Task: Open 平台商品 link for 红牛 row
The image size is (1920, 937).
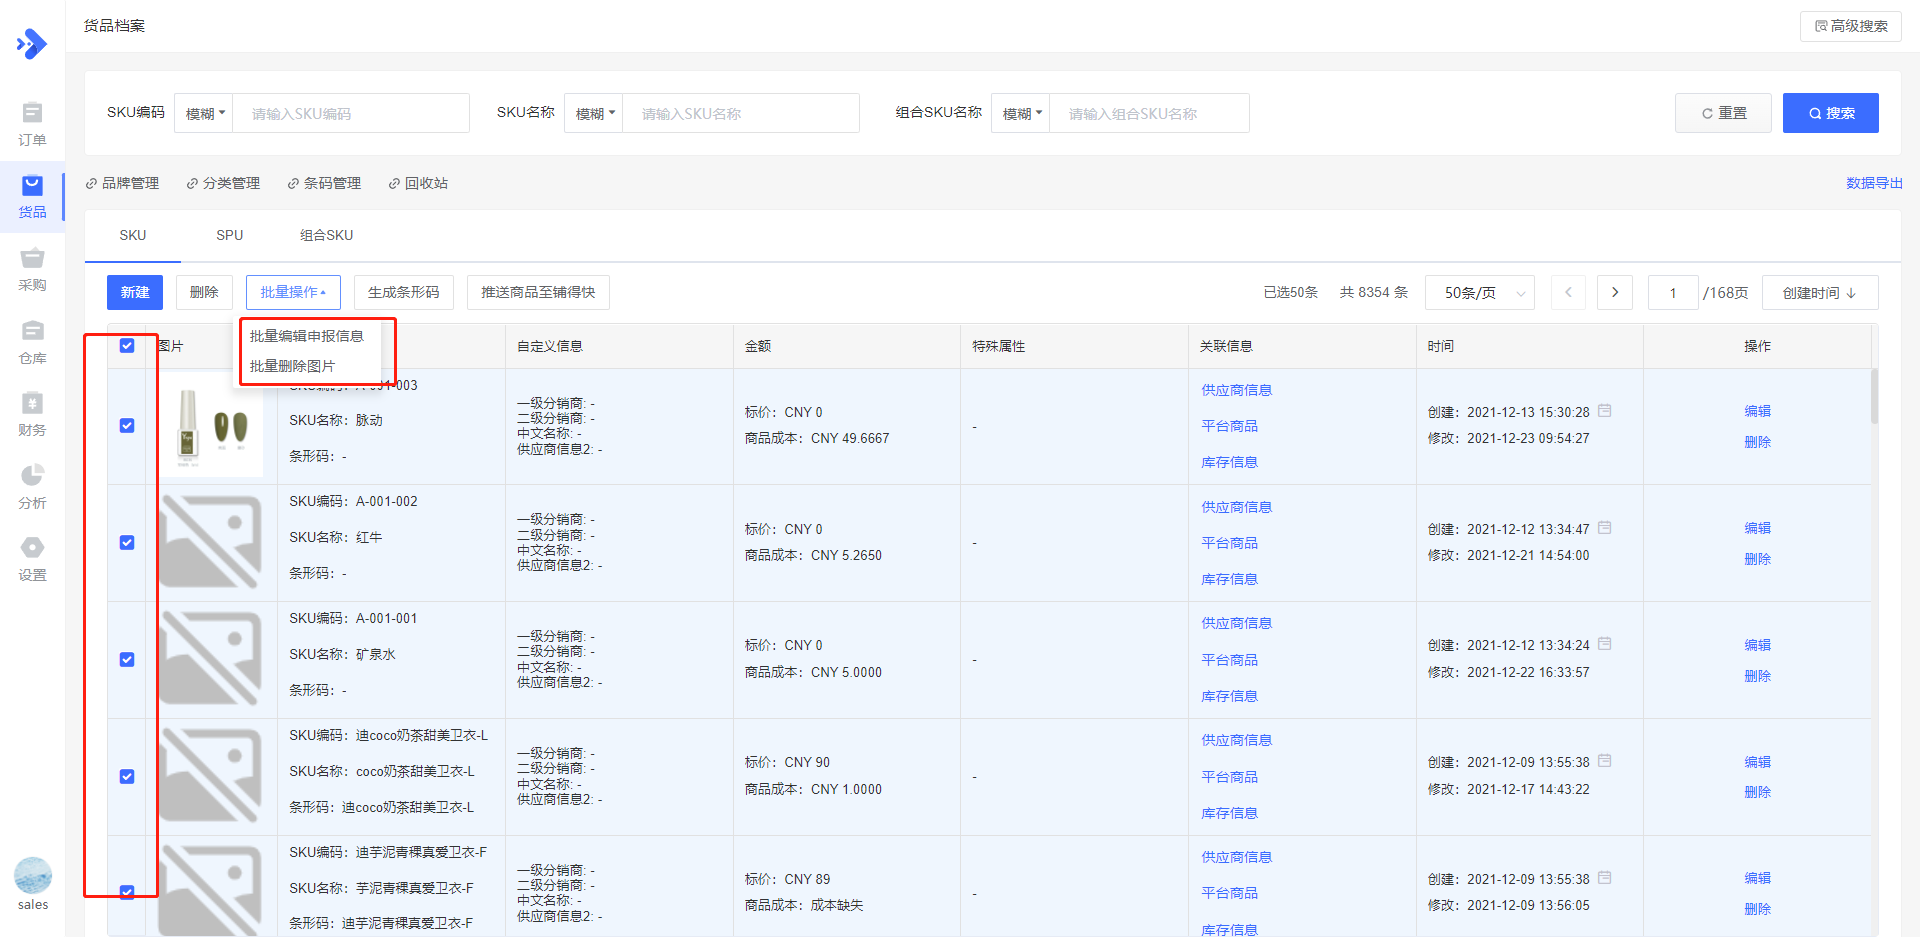Action: [x=1230, y=543]
